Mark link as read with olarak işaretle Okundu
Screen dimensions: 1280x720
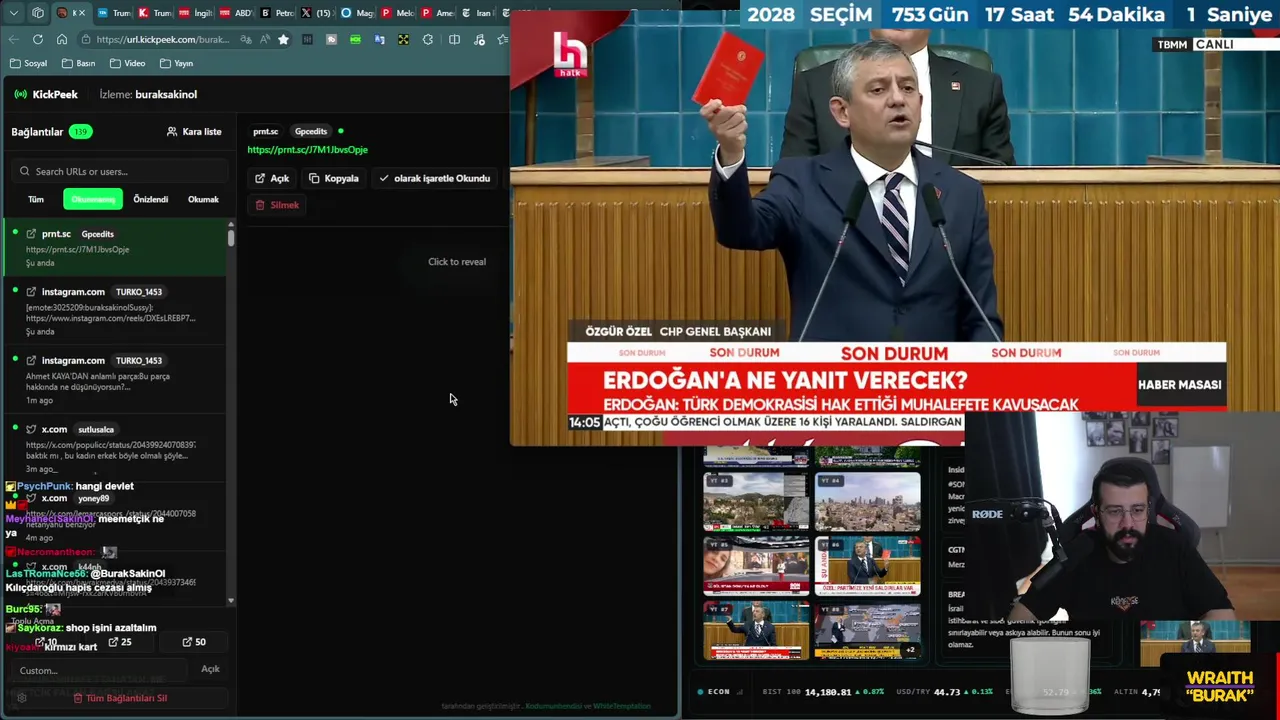[435, 178]
